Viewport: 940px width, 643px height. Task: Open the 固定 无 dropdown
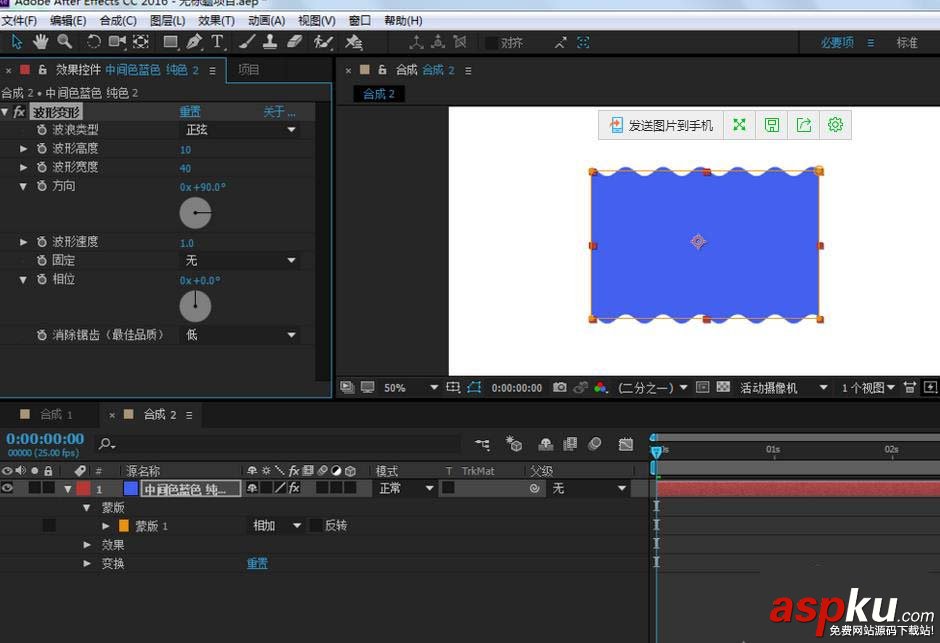[x=239, y=260]
